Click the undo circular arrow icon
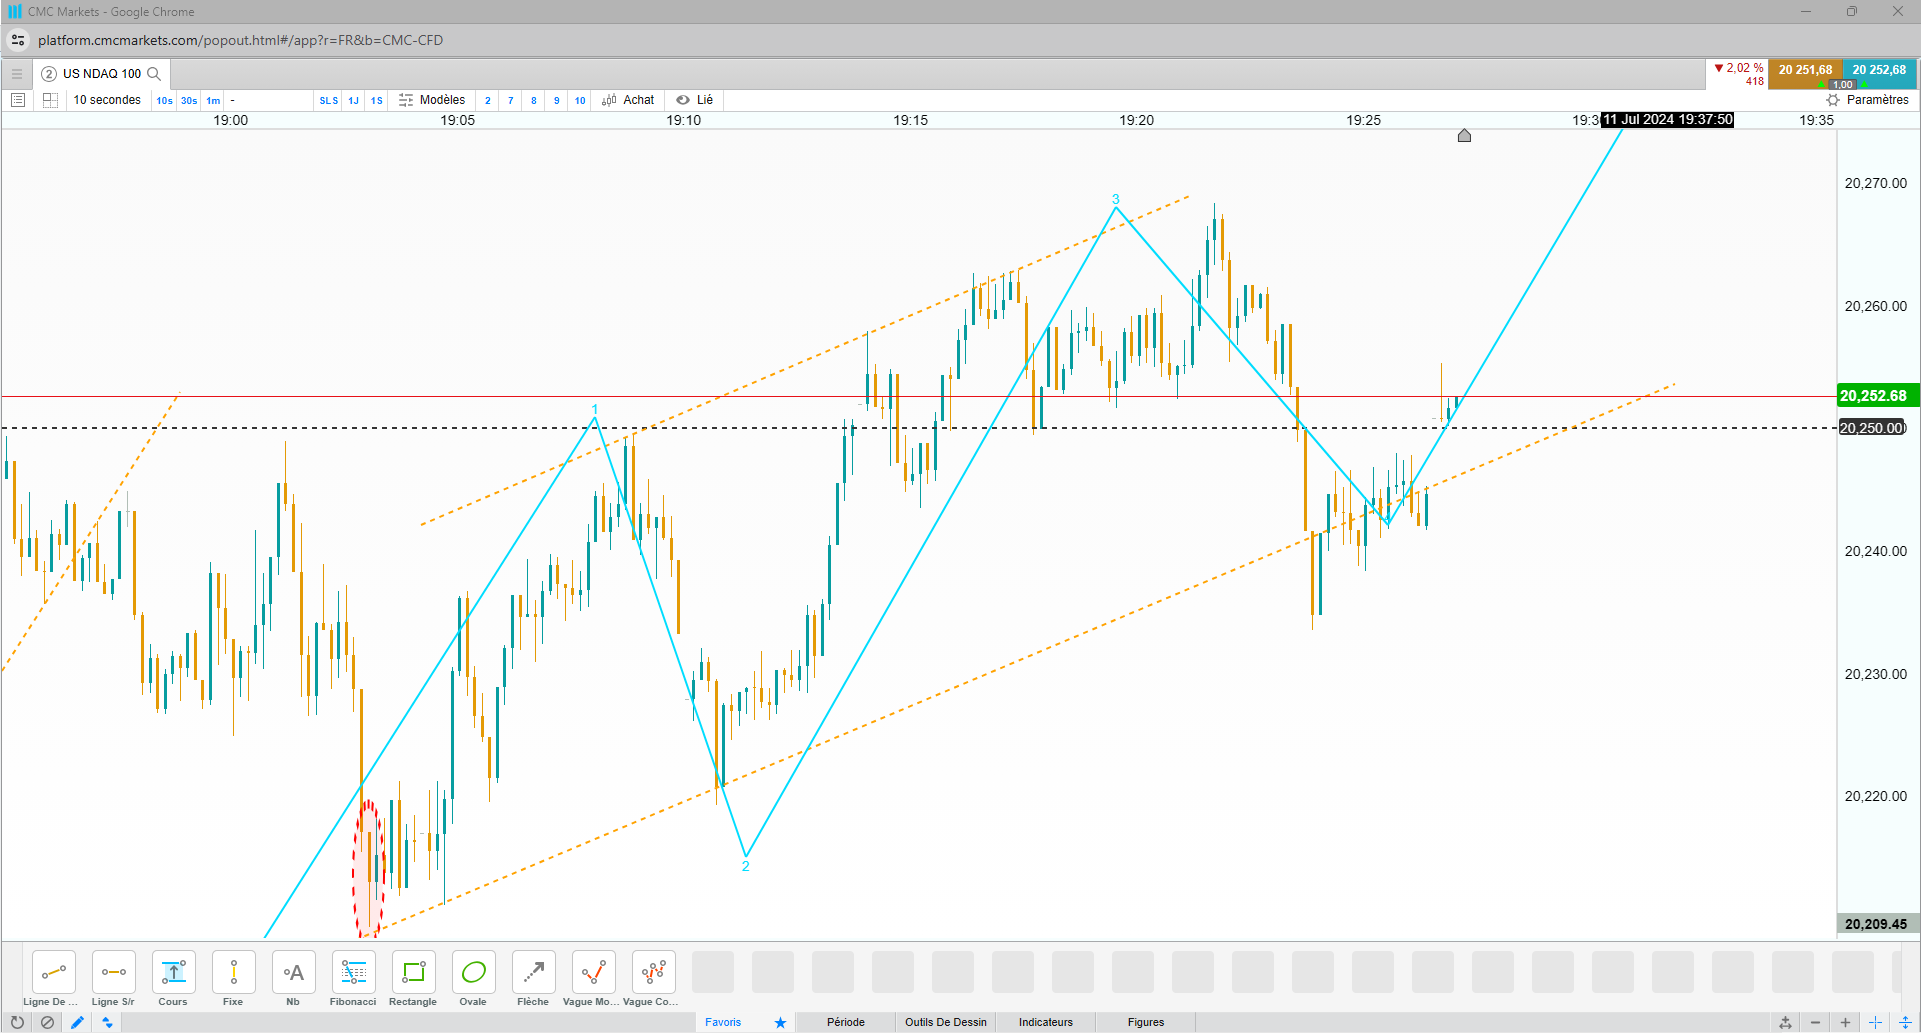Viewport: 1921px width, 1033px height. pyautogui.click(x=17, y=1022)
